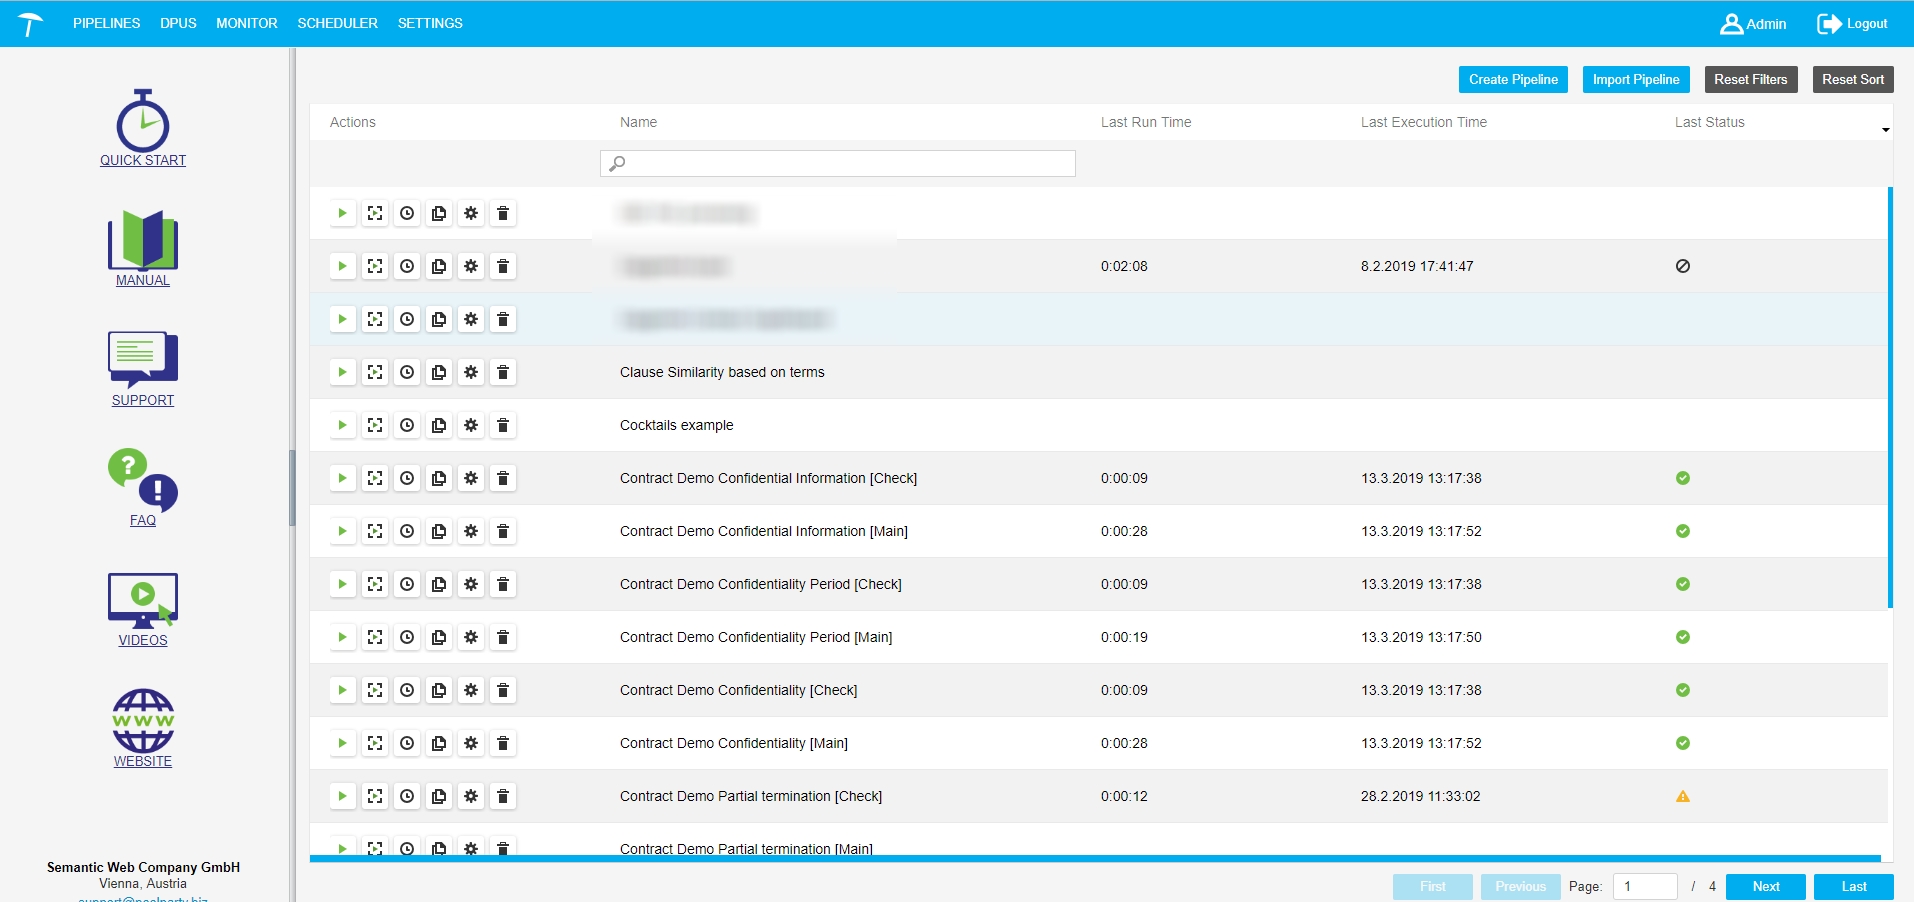This screenshot has height=902, width=1914.
Task: Open the SCHEDULER menu
Action: (x=337, y=23)
